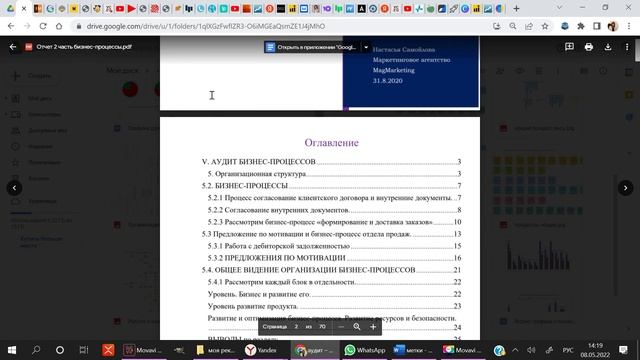This screenshot has height=360, width=640.
Task: Print the PDF document
Action: pyautogui.click(x=589, y=47)
